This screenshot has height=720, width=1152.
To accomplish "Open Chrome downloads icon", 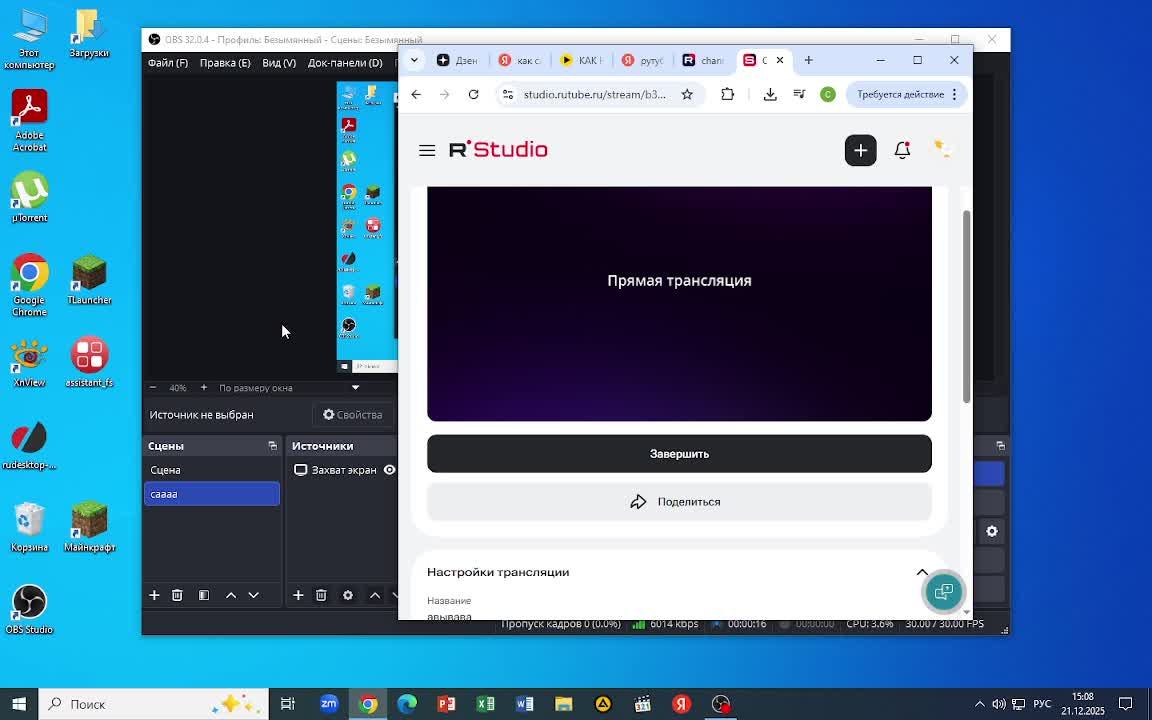I will pos(770,94).
